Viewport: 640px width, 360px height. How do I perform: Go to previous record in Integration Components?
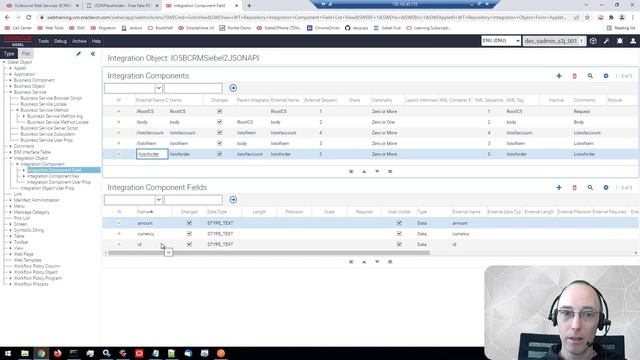coord(364,171)
